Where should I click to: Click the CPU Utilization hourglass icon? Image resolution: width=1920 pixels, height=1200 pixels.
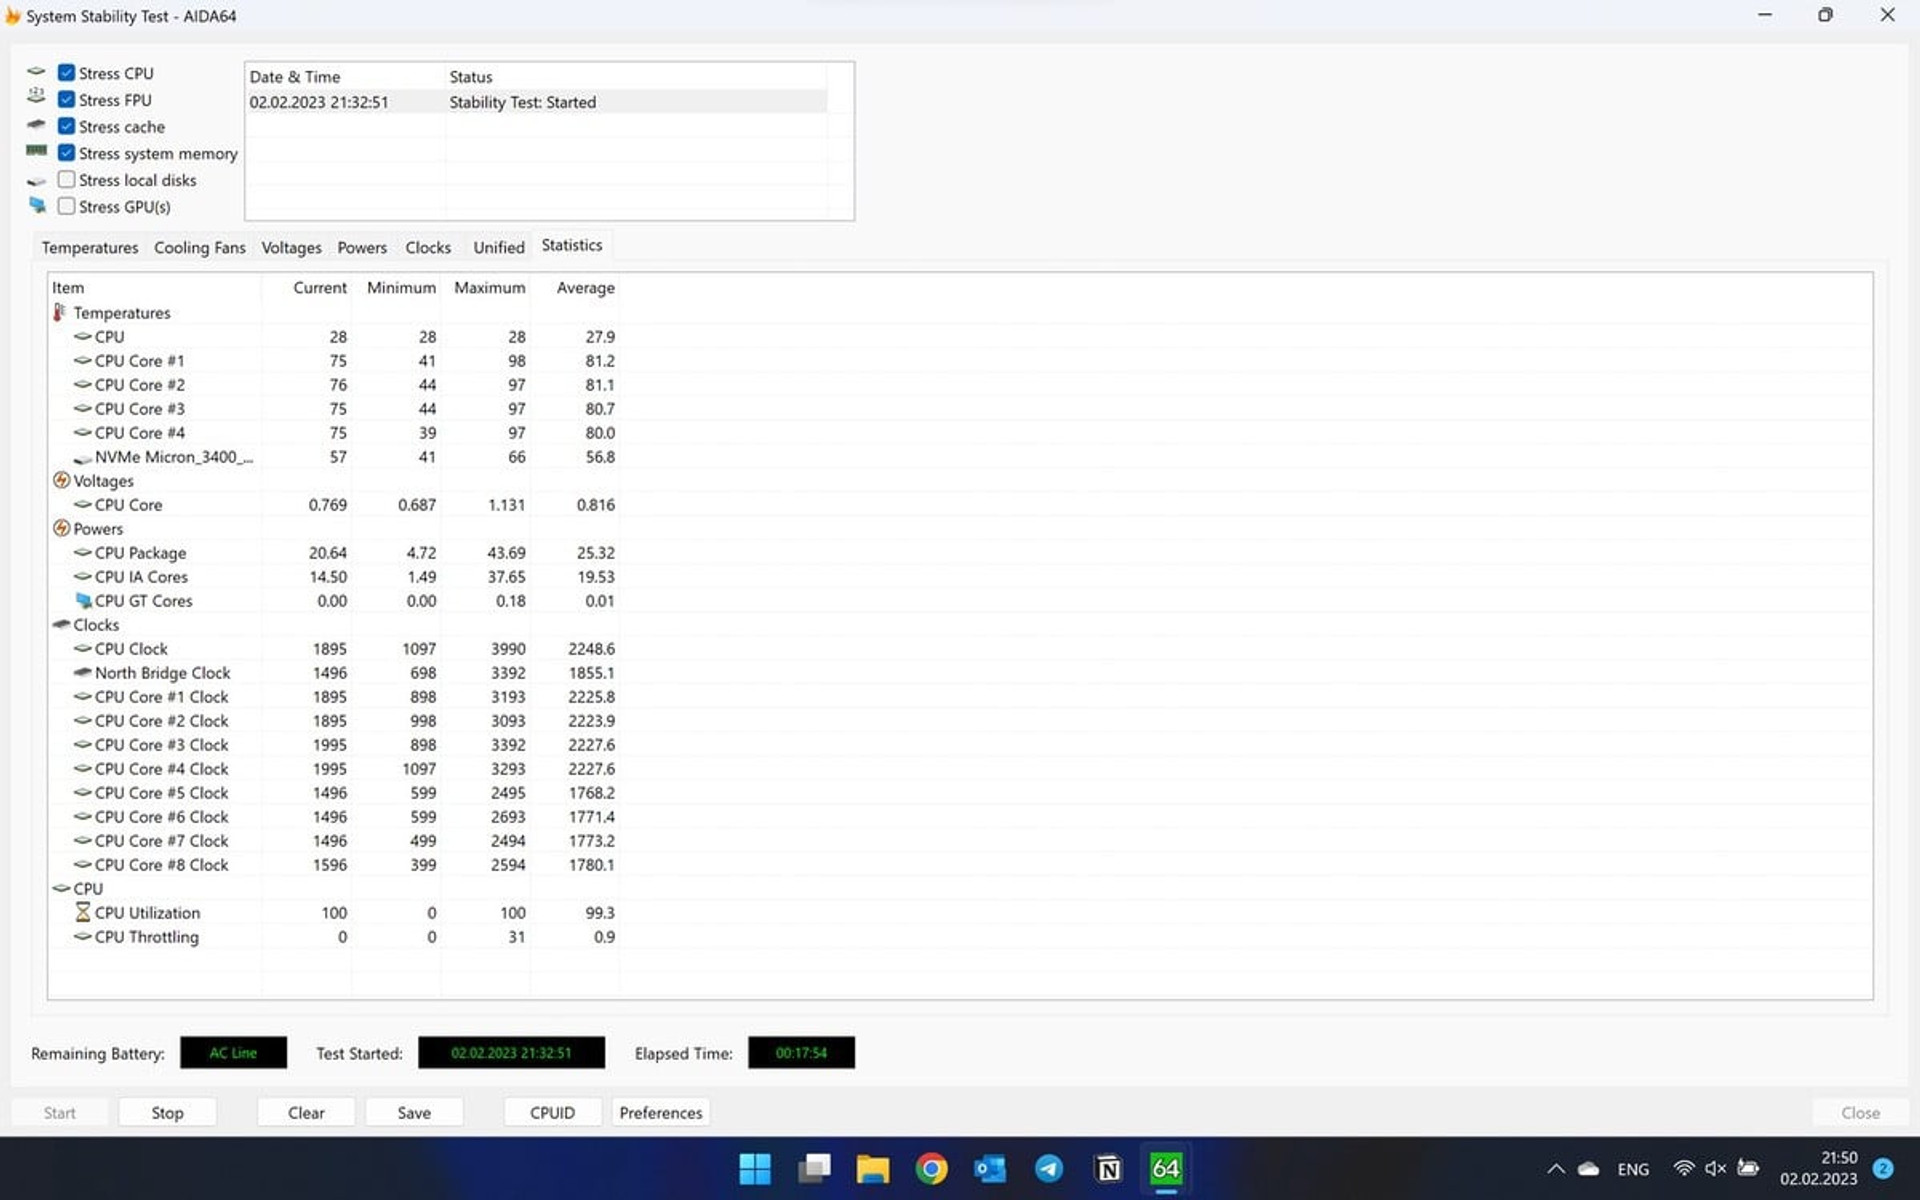point(83,912)
